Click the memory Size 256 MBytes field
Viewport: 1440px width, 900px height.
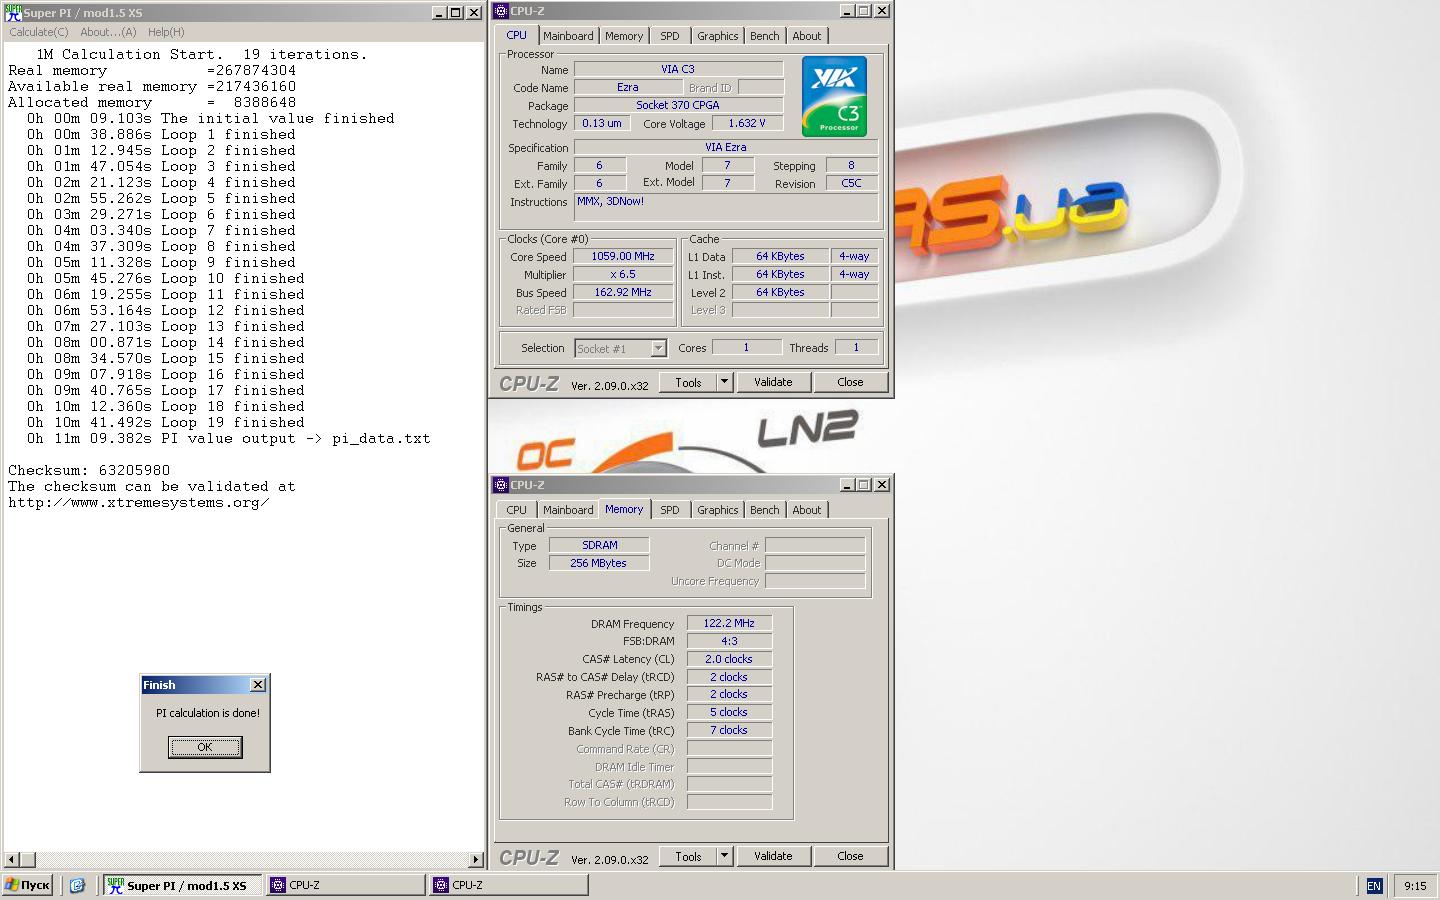pyautogui.click(x=599, y=563)
